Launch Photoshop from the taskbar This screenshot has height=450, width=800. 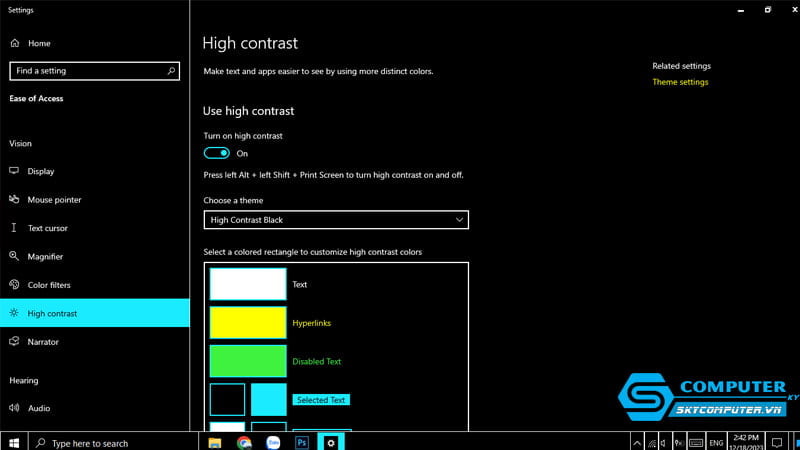pos(301,442)
